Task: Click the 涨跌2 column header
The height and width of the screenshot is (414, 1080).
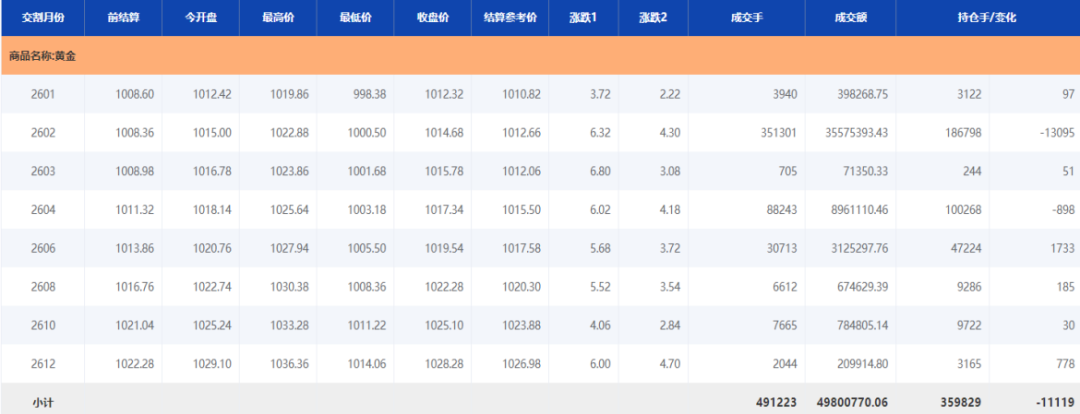Action: (653, 18)
